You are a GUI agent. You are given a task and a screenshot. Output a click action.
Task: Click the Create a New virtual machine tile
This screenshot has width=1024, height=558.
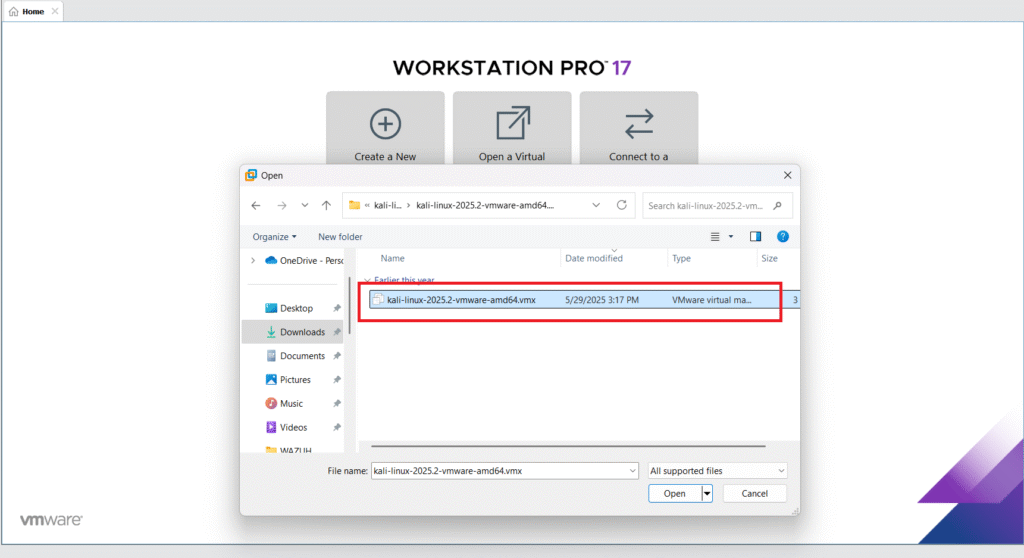[385, 127]
